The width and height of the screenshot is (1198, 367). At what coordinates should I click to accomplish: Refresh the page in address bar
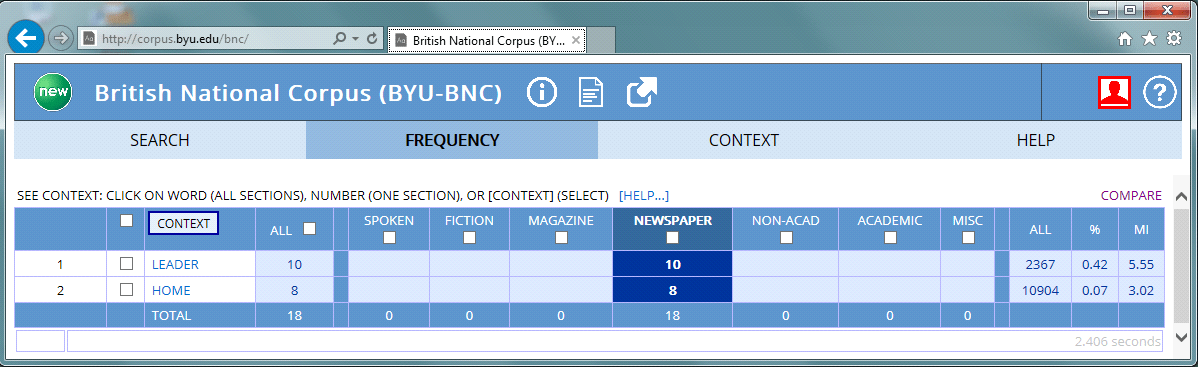(x=373, y=37)
